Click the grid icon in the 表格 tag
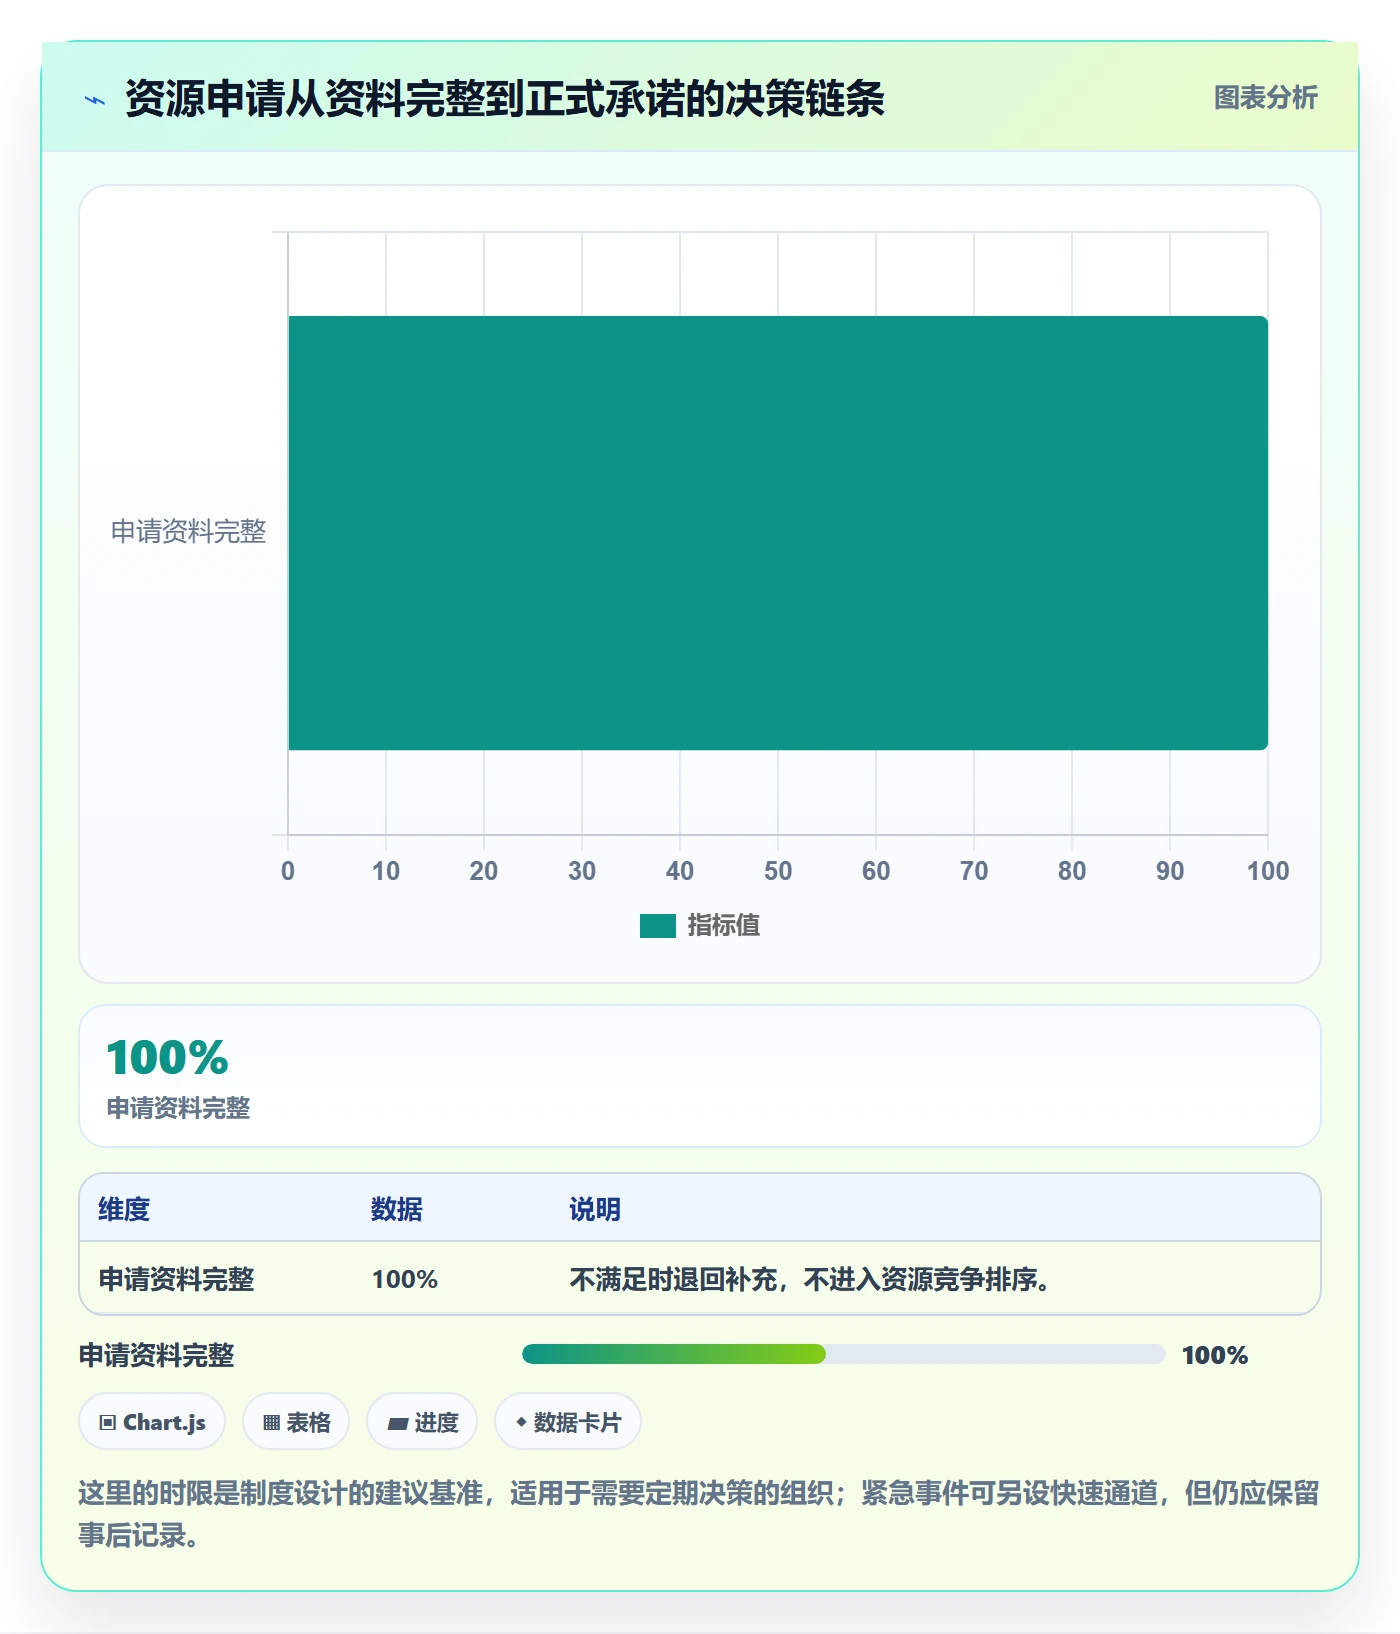This screenshot has width=1400, height=1634. click(271, 1423)
